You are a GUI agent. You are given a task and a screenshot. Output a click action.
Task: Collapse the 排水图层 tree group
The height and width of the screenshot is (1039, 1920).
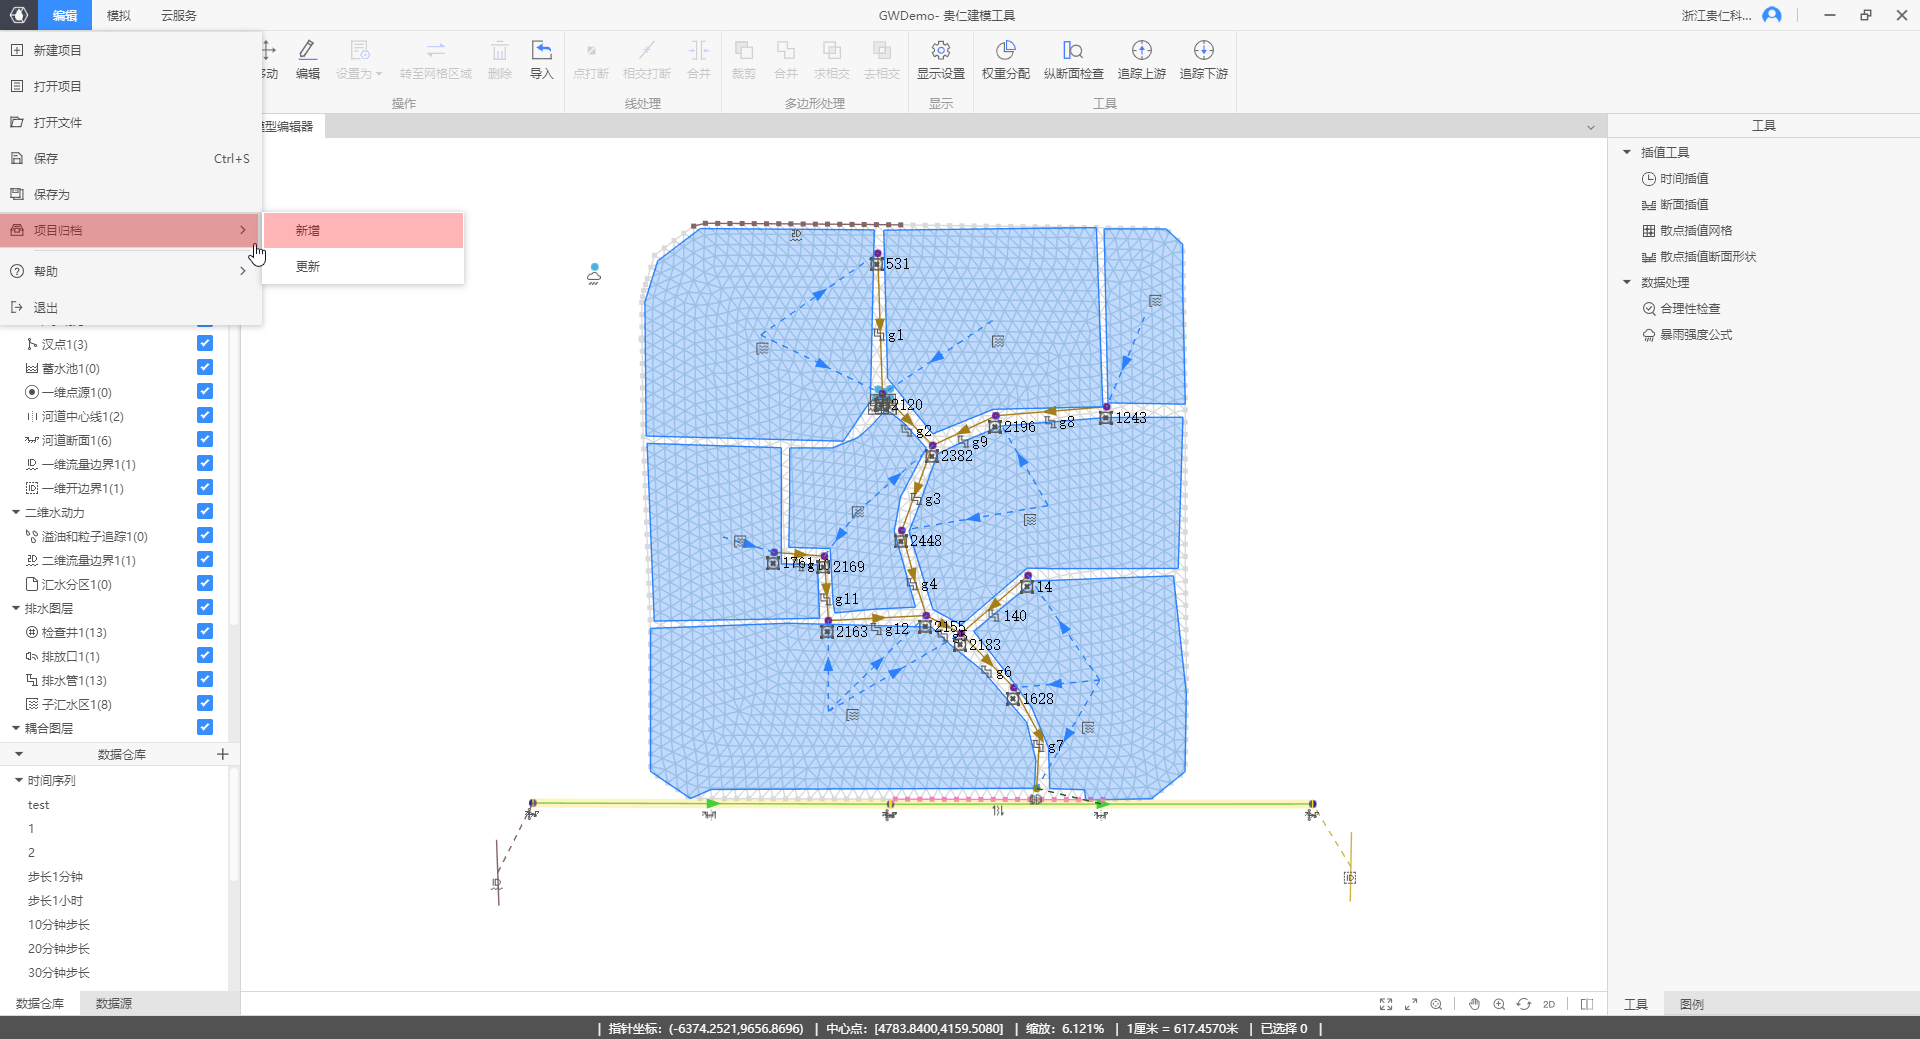coord(16,608)
